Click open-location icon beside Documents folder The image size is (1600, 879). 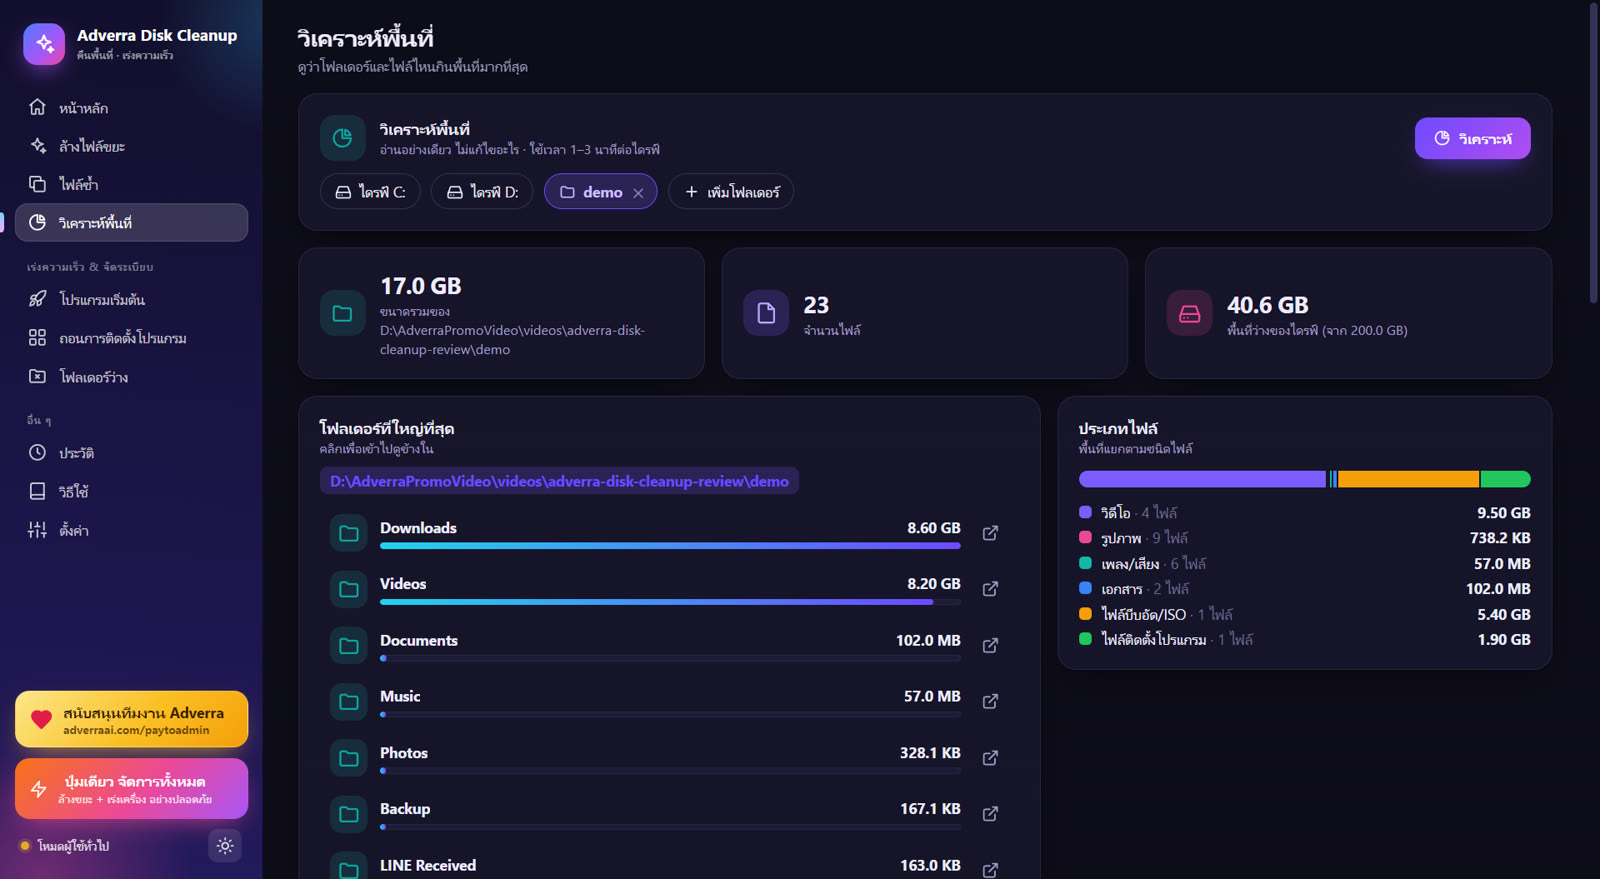click(990, 645)
